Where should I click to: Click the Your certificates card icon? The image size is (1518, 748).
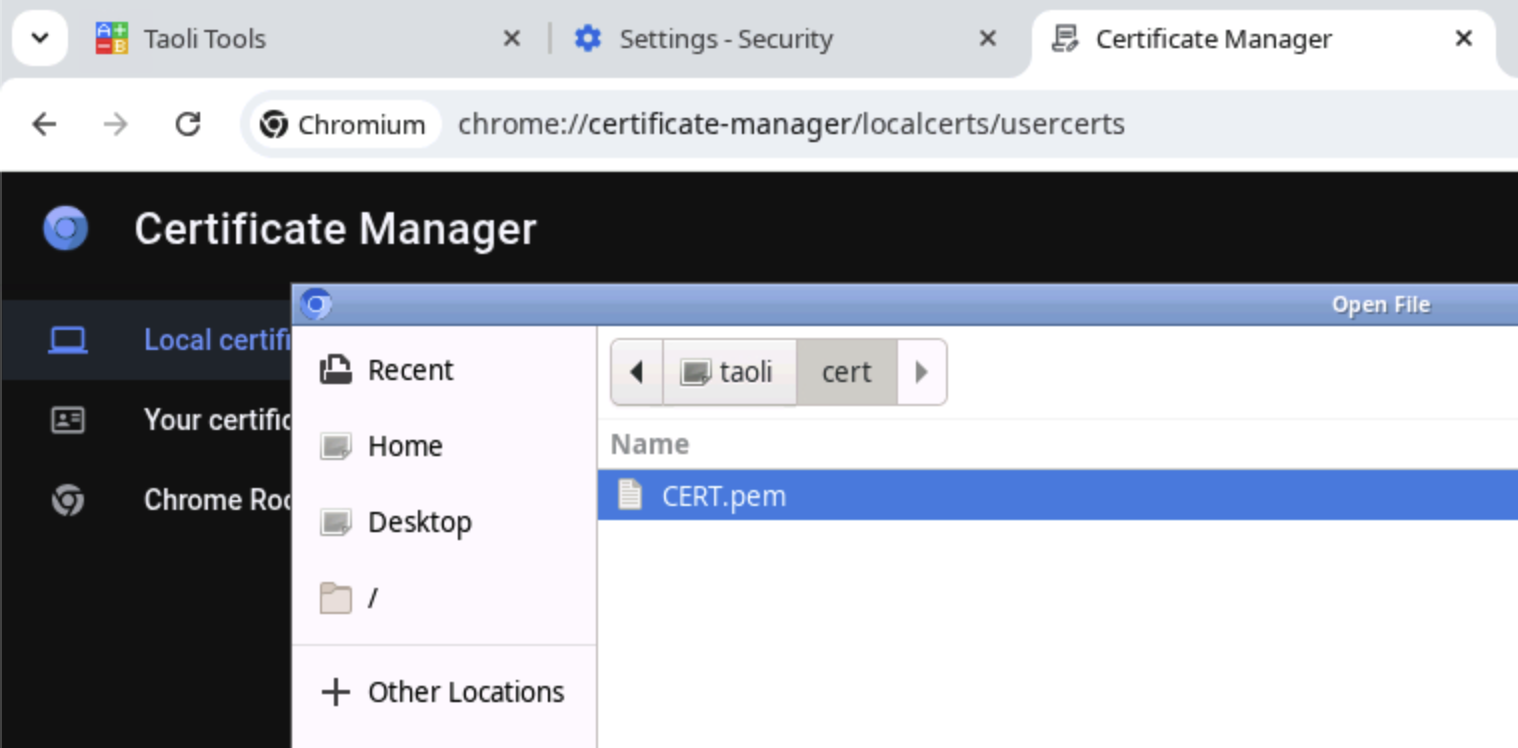point(68,420)
